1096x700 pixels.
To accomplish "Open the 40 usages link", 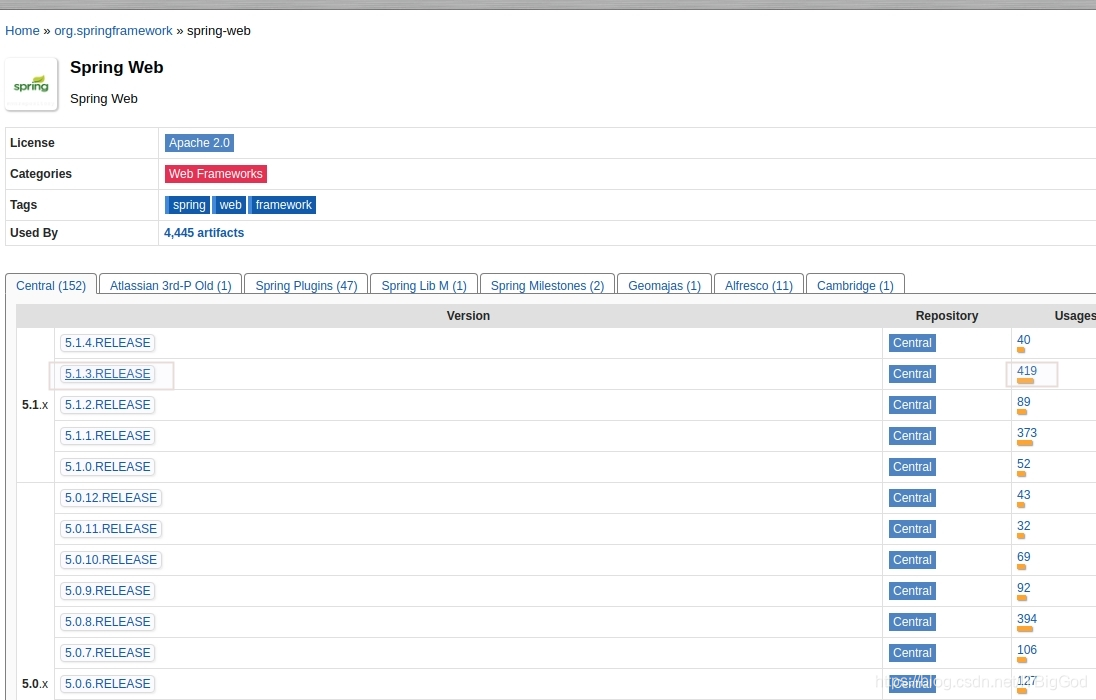I will tap(1023, 340).
